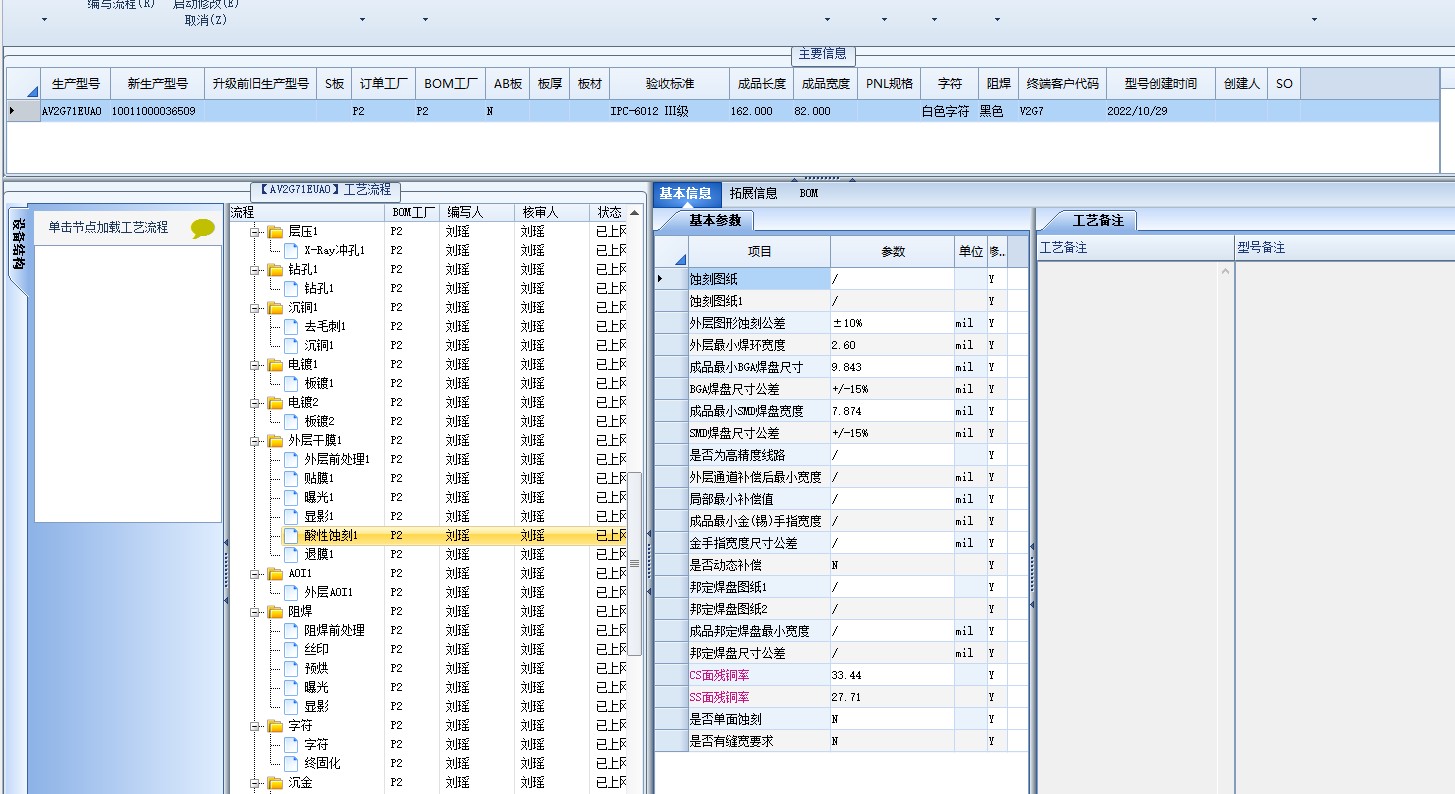Click the document icon beside 丝印

pos(291,649)
